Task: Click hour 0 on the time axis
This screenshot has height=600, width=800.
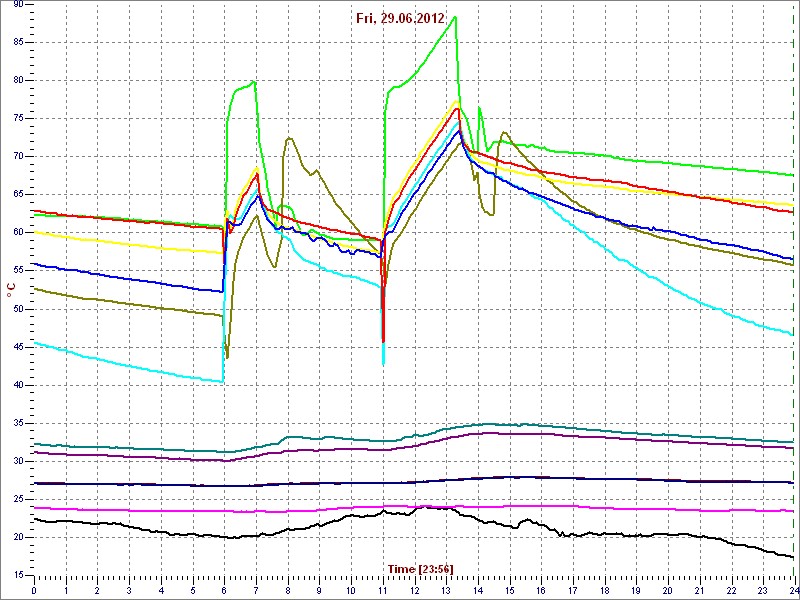Action: (34, 590)
